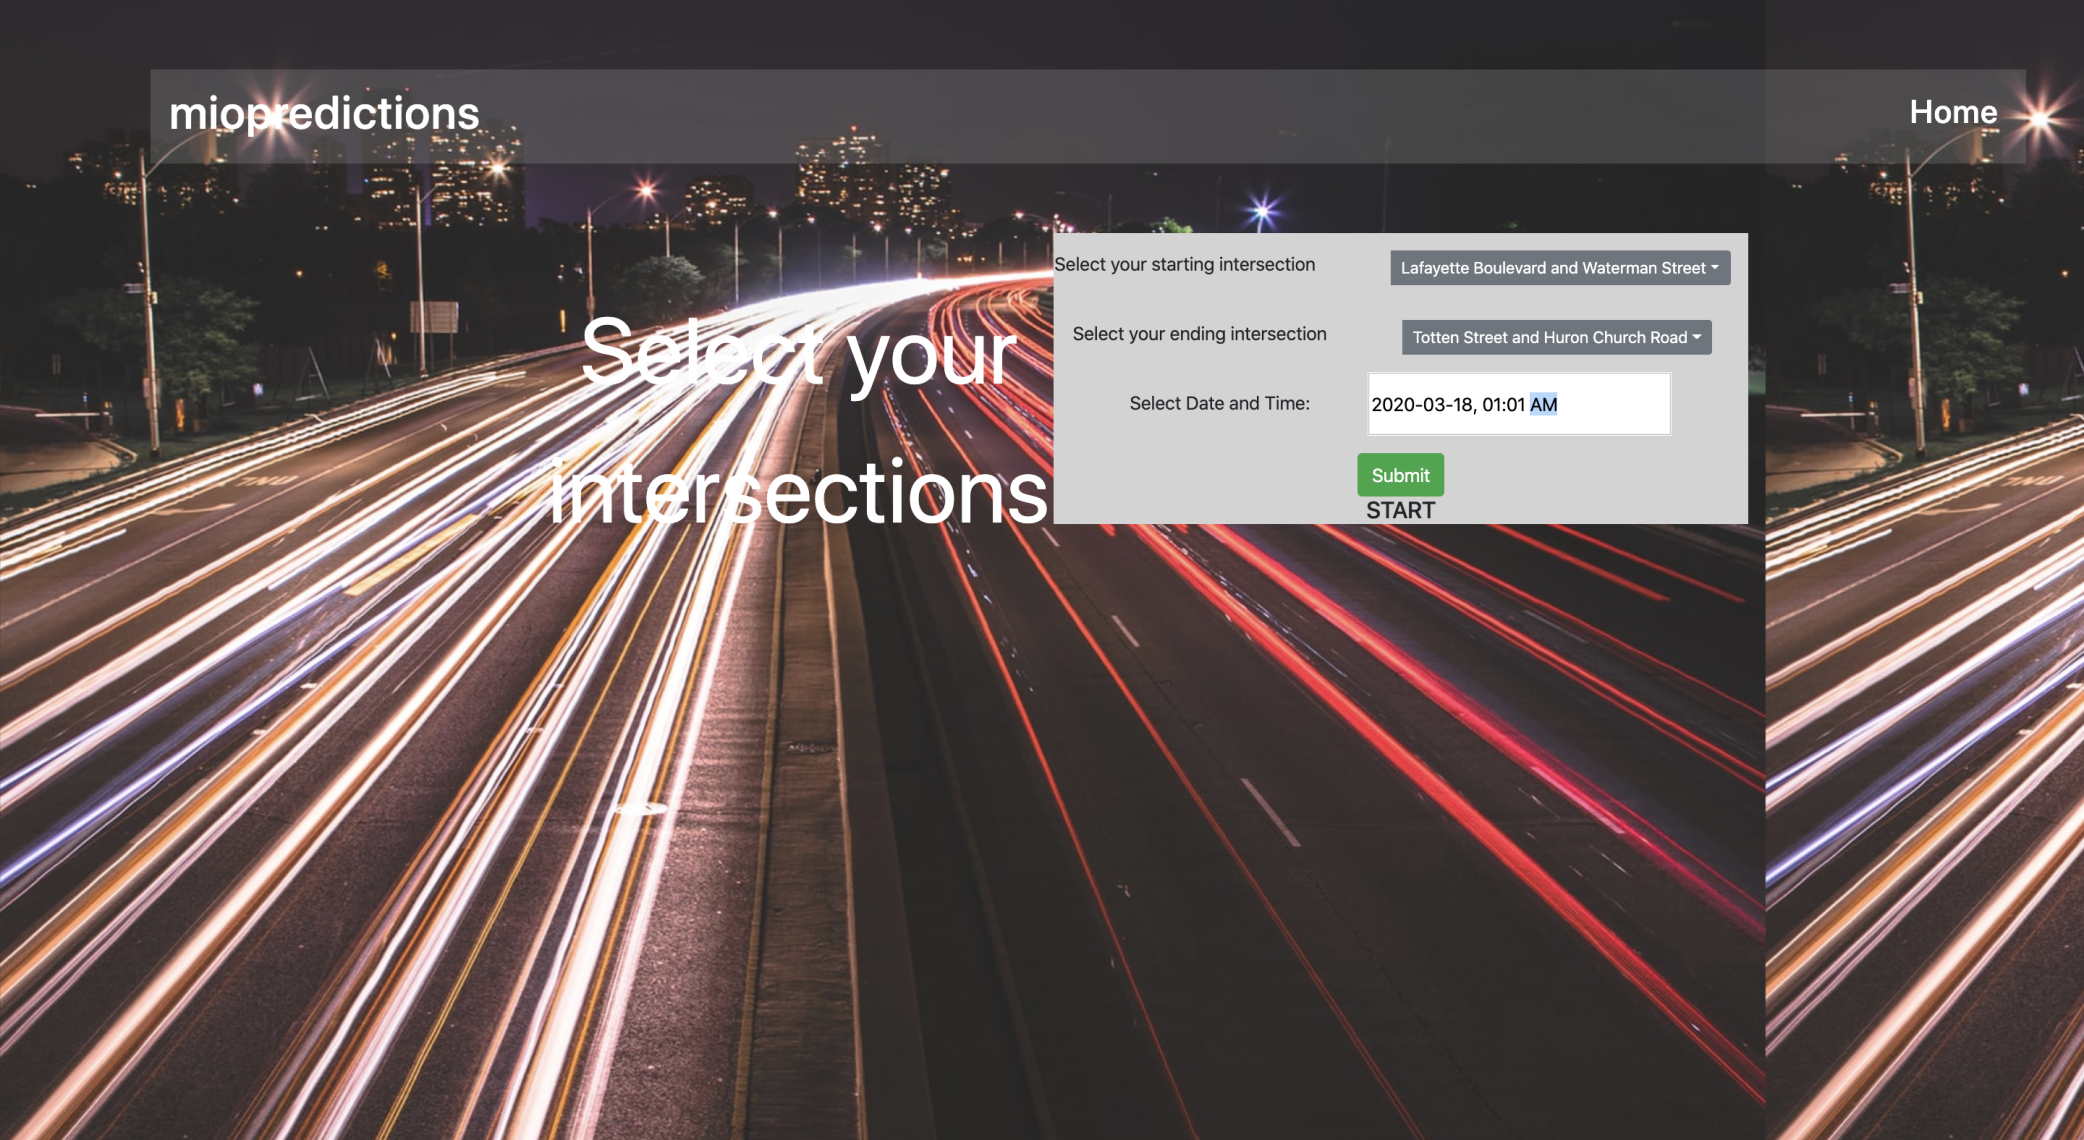The height and width of the screenshot is (1140, 2084).
Task: Click the 'Select Date and Time:' label
Action: point(1219,404)
